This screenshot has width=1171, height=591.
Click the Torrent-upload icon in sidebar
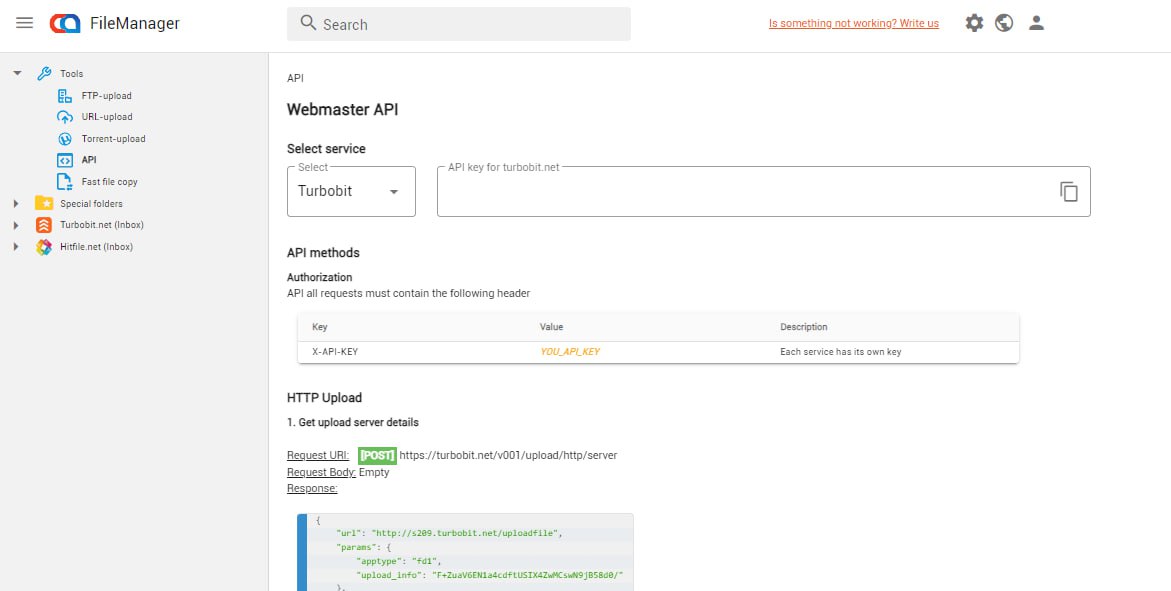tap(65, 139)
